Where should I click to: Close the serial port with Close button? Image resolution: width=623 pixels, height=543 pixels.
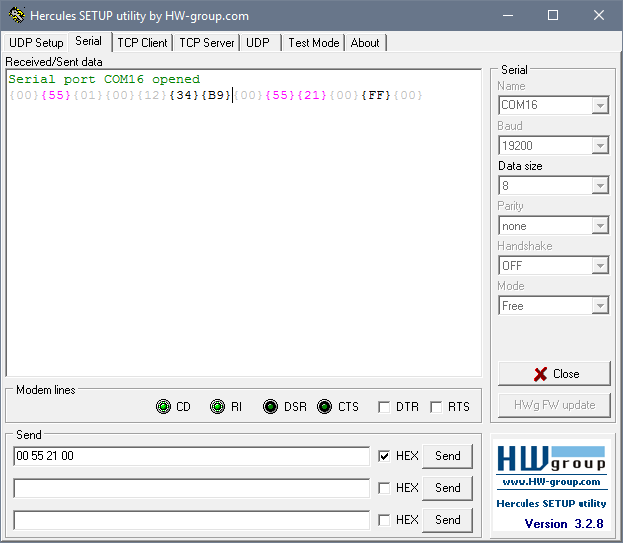click(x=554, y=374)
